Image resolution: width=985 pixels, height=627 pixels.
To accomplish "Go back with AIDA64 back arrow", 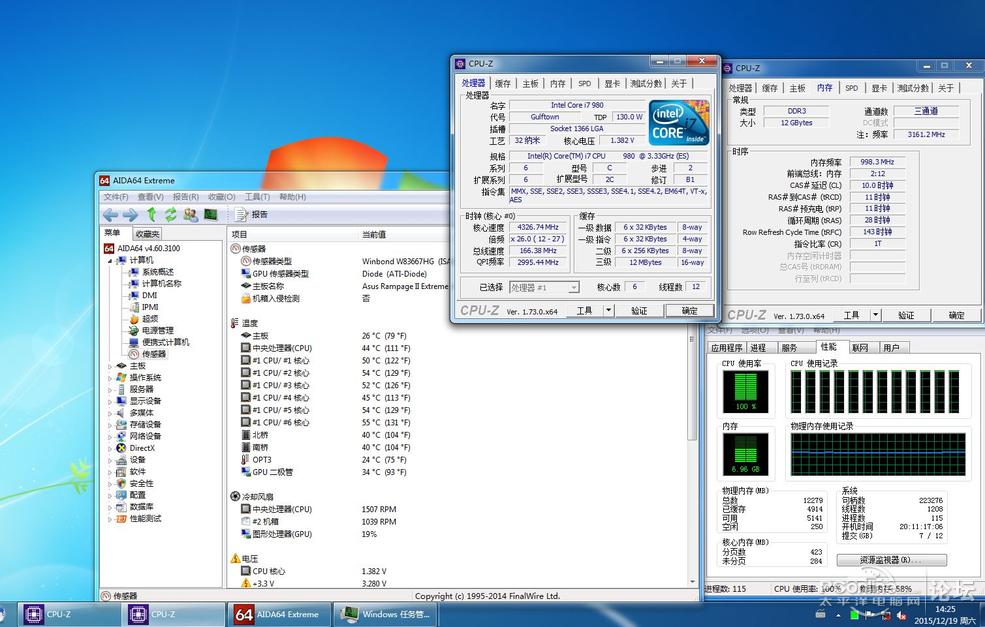I will coord(111,215).
